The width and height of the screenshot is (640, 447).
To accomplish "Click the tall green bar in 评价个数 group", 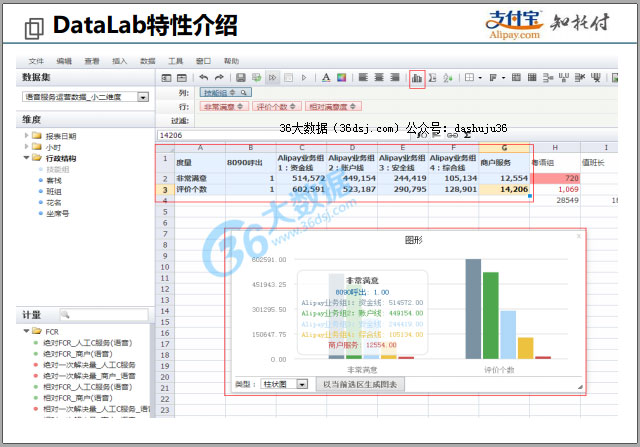I will (491, 316).
